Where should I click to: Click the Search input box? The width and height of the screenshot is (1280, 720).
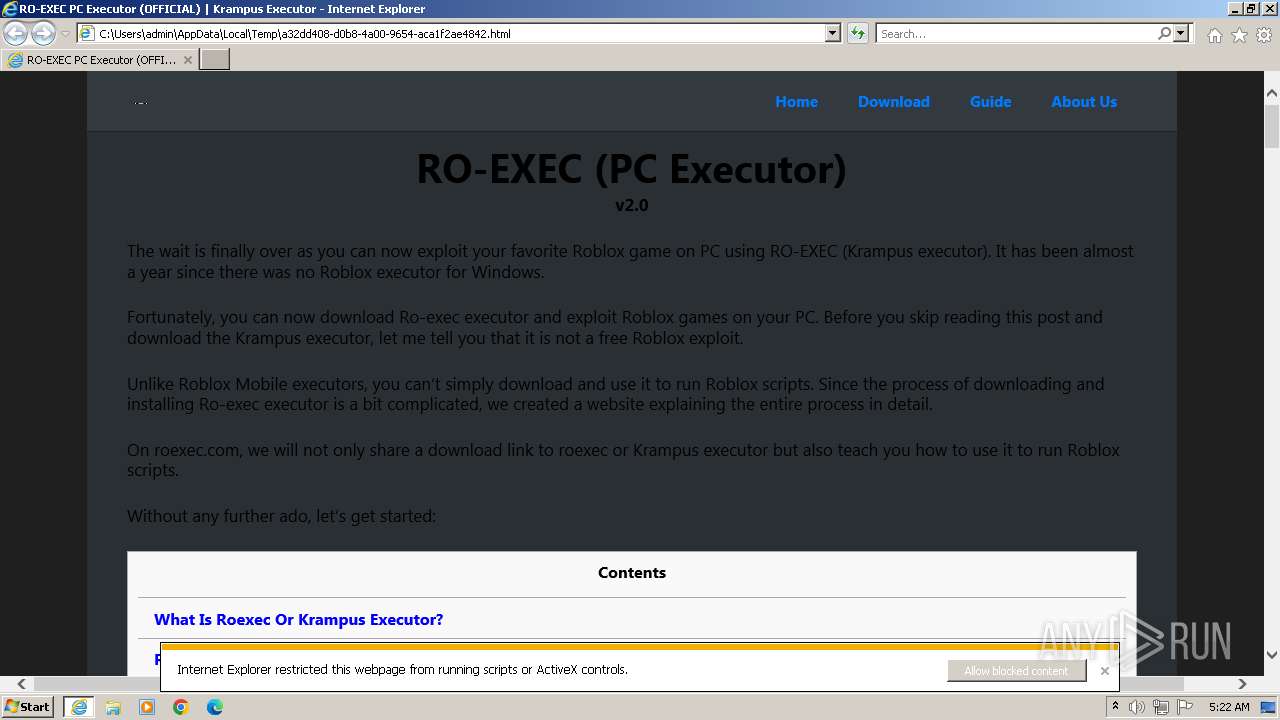[1016, 33]
